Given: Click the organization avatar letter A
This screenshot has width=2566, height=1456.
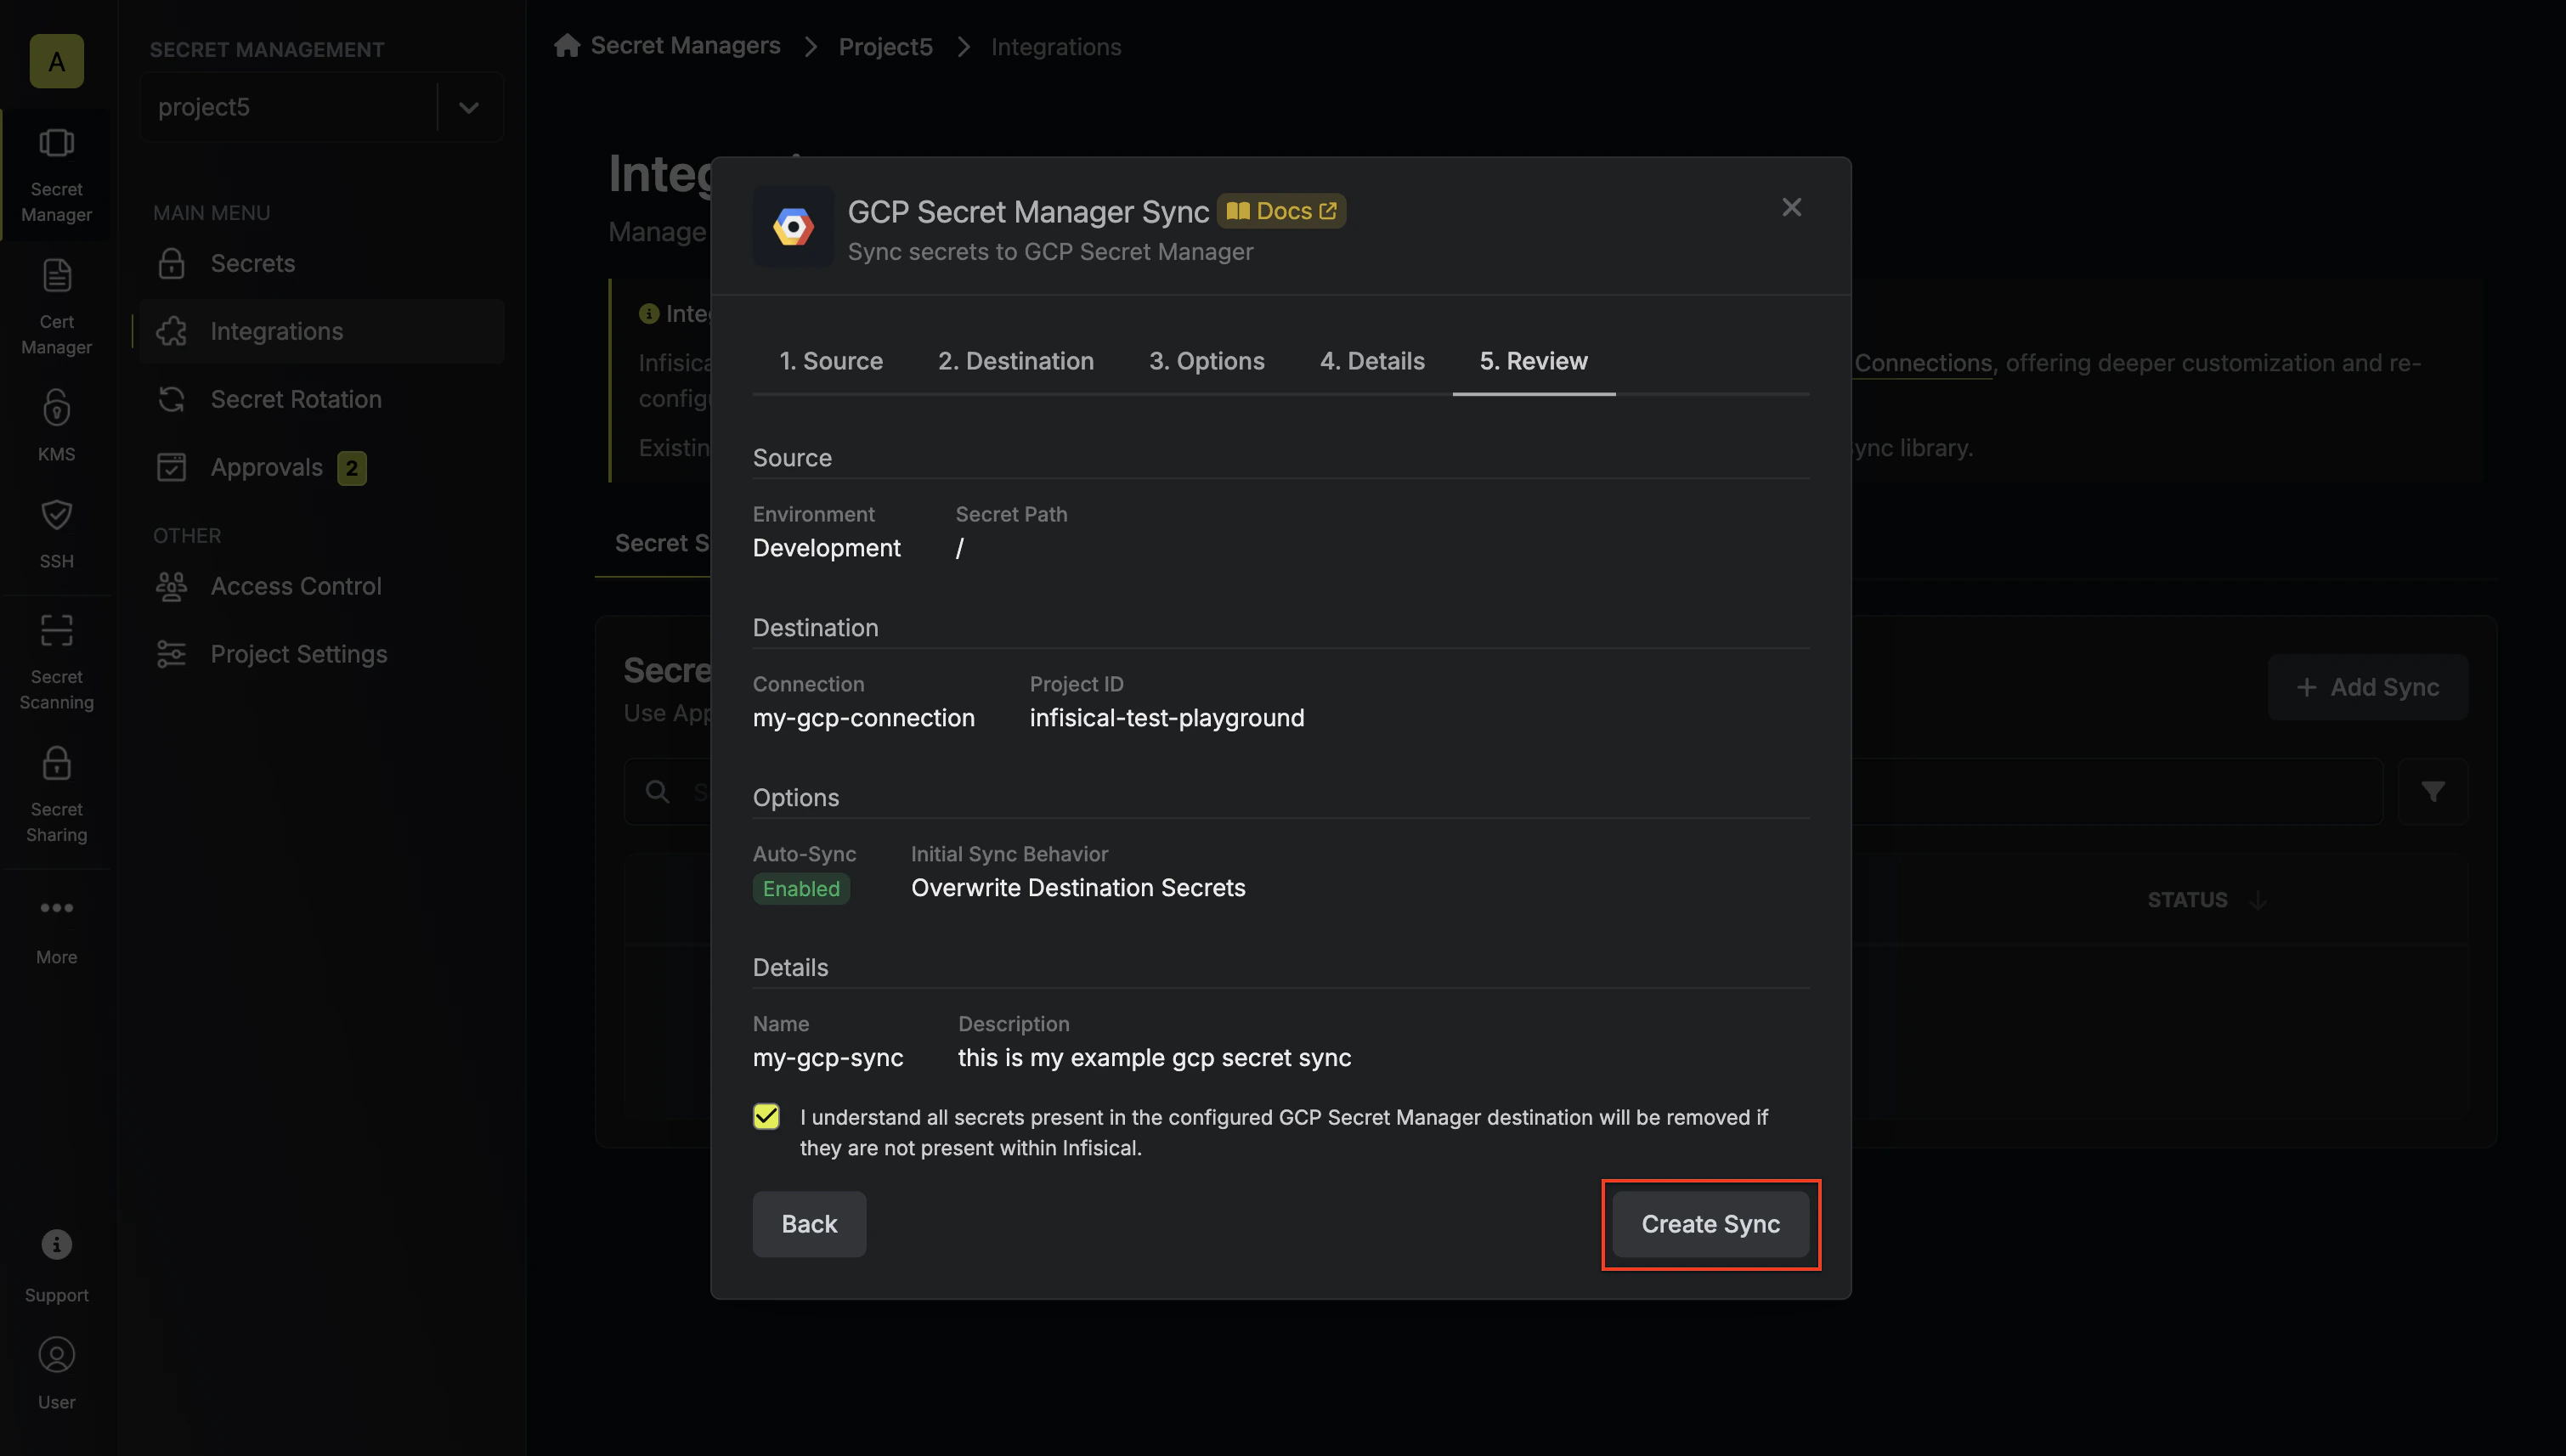Looking at the screenshot, I should click(56, 61).
